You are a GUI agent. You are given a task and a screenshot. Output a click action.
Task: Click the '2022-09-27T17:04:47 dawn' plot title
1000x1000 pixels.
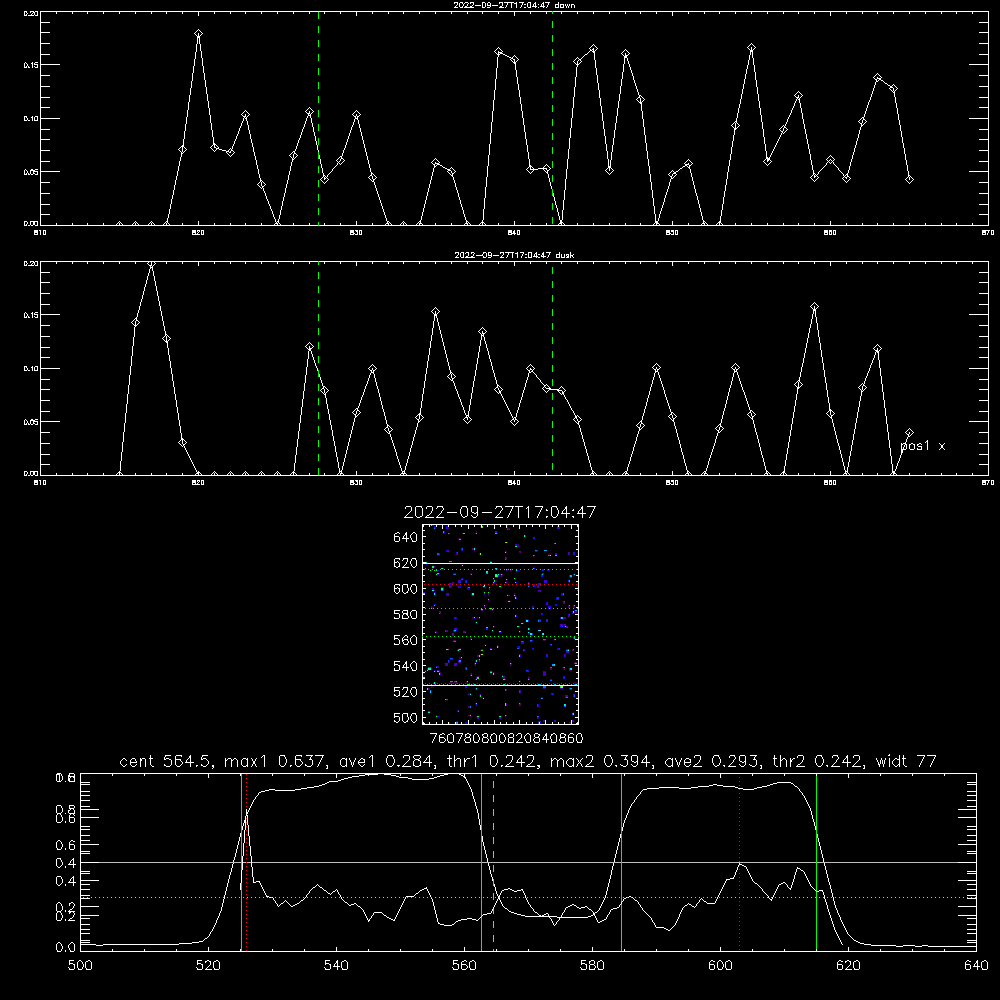tap(514, 5)
